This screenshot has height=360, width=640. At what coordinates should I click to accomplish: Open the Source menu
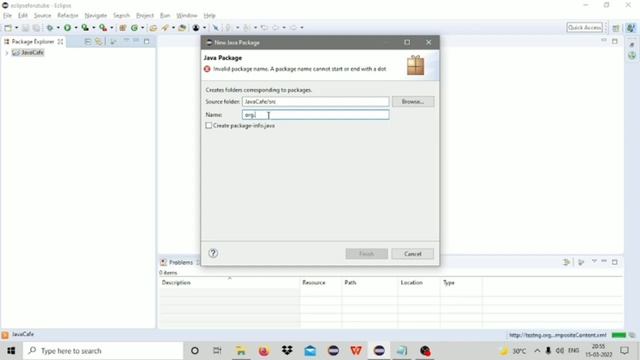tap(42, 16)
